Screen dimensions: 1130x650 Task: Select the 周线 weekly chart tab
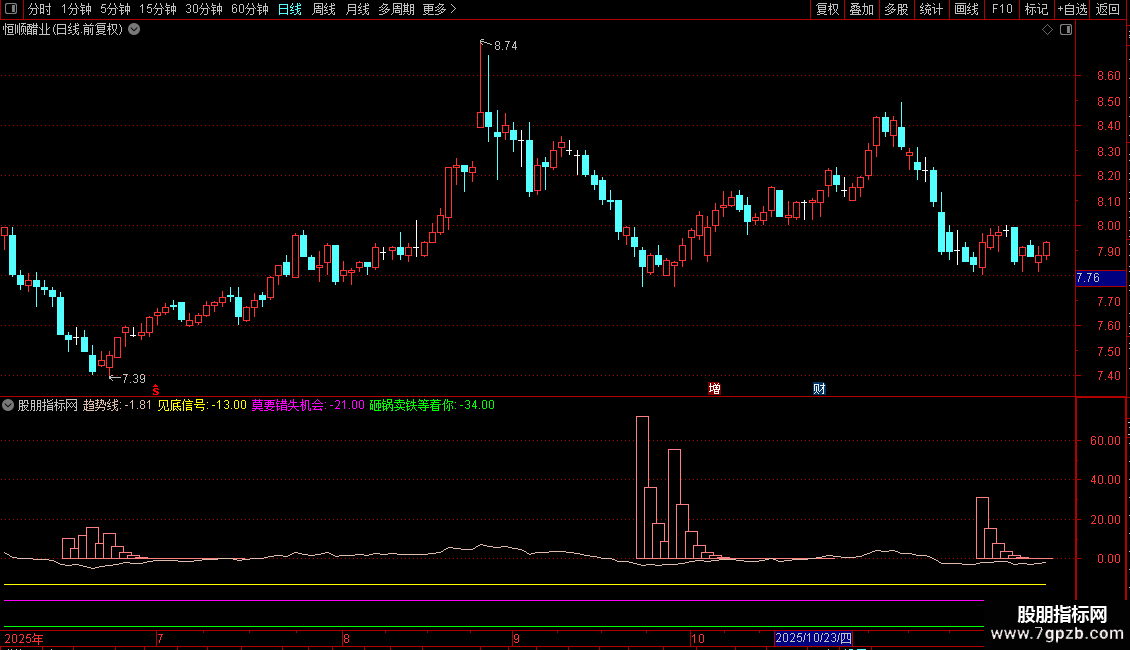click(x=324, y=9)
